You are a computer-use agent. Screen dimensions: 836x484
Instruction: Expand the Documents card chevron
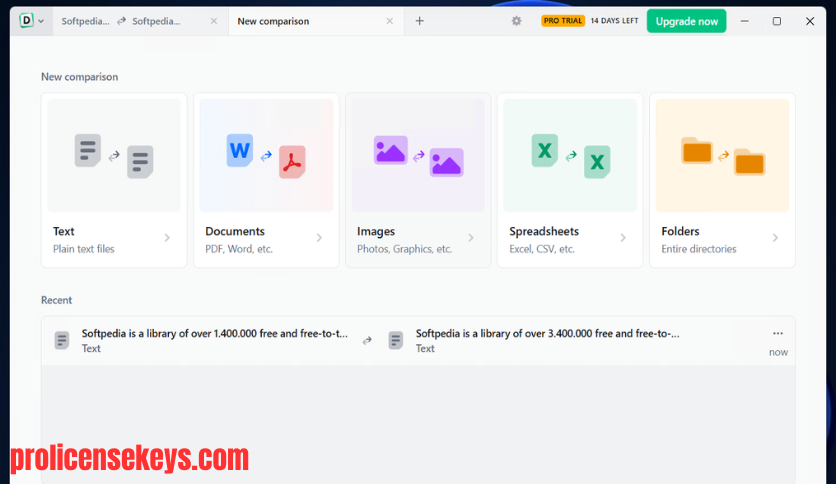[319, 238]
